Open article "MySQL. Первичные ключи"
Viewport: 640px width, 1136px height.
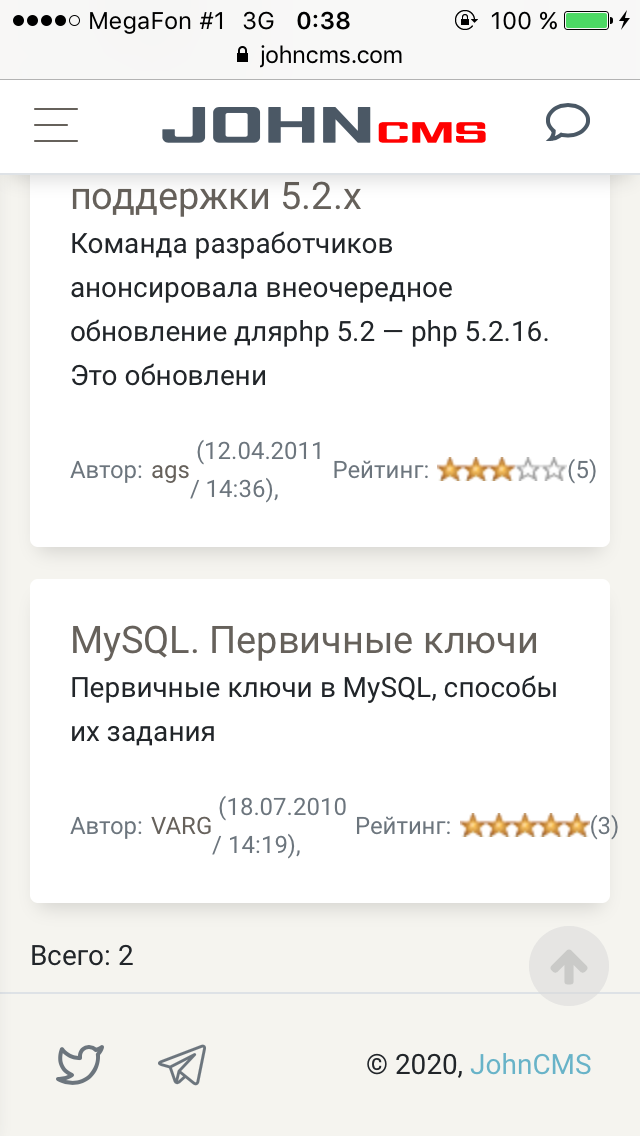coord(304,641)
